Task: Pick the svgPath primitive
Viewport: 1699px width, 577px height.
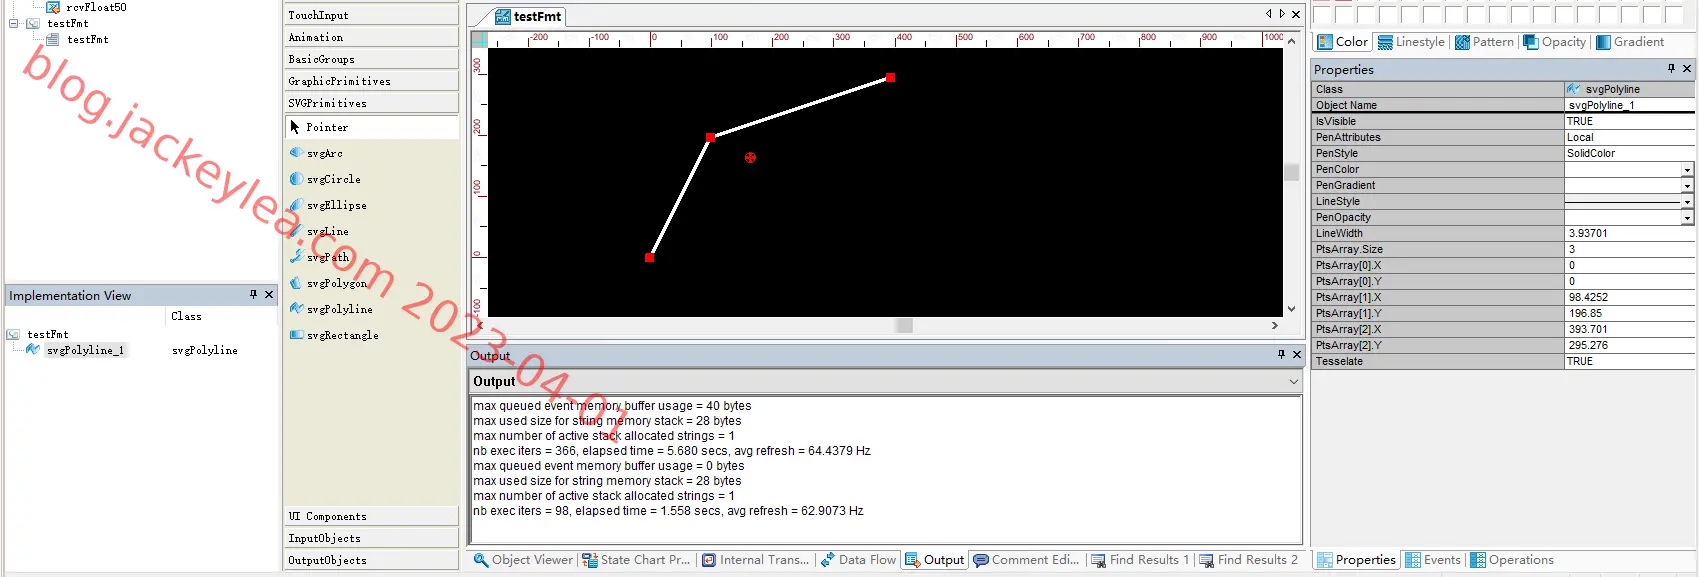Action: pos(327,257)
